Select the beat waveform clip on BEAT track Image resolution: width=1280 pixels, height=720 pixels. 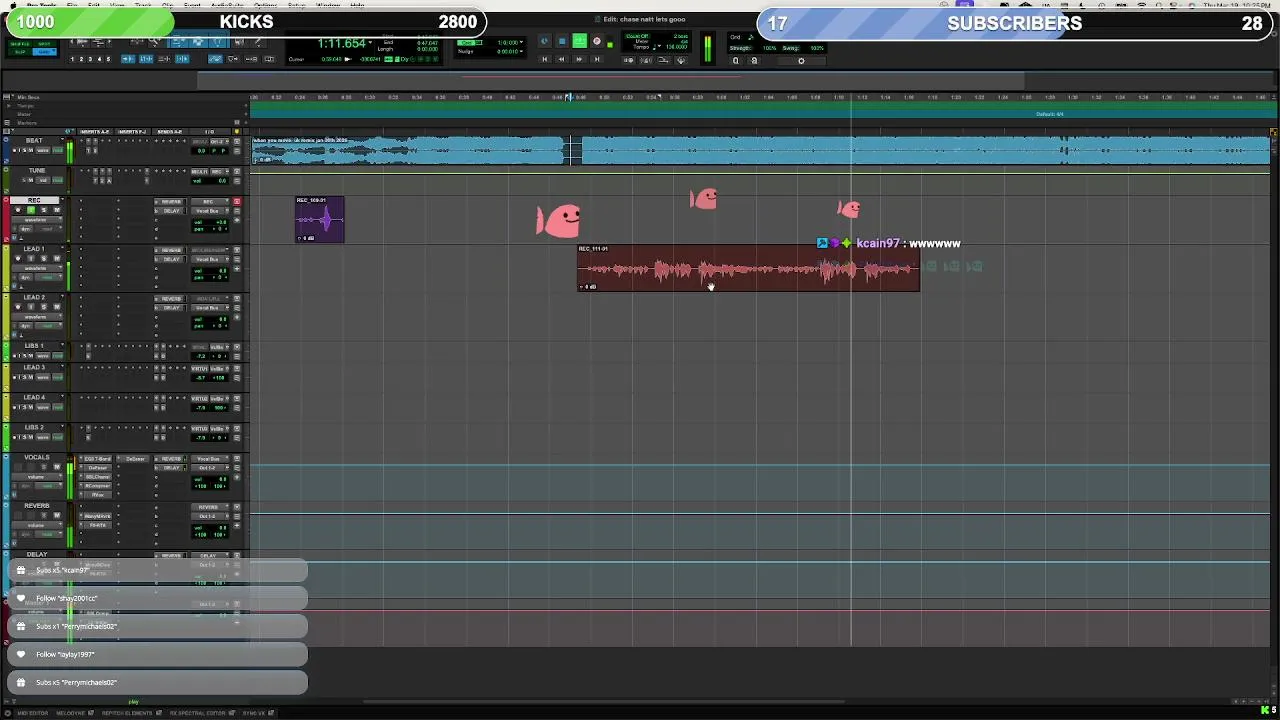tap(760, 151)
